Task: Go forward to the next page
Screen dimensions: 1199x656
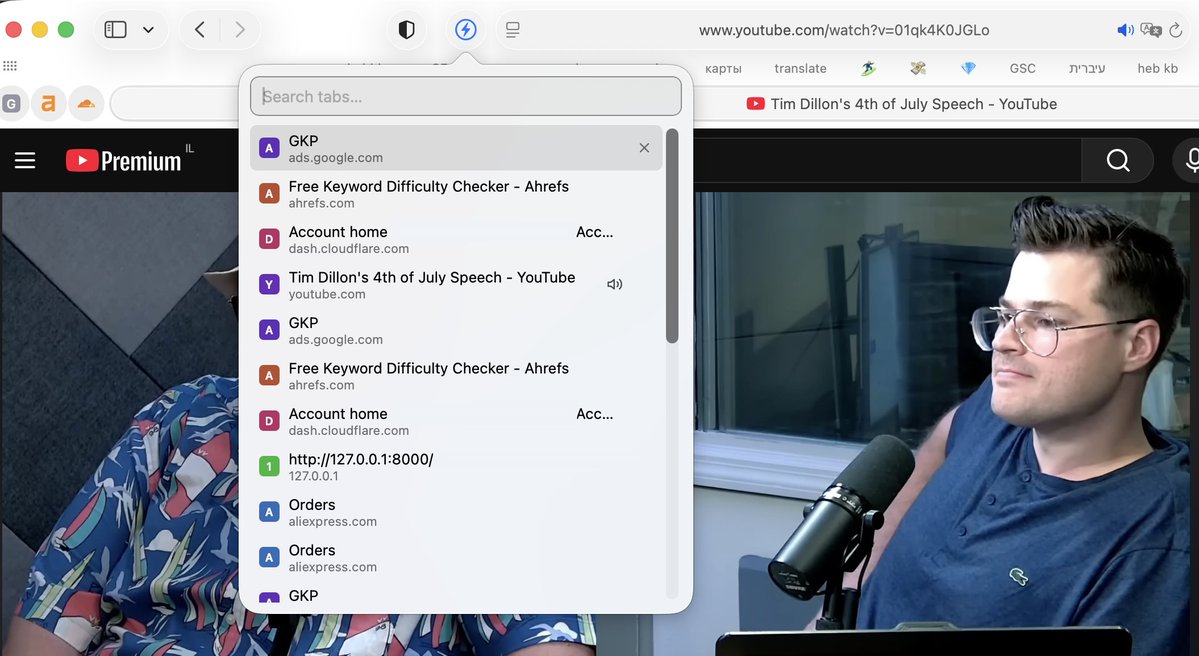Action: [x=240, y=30]
